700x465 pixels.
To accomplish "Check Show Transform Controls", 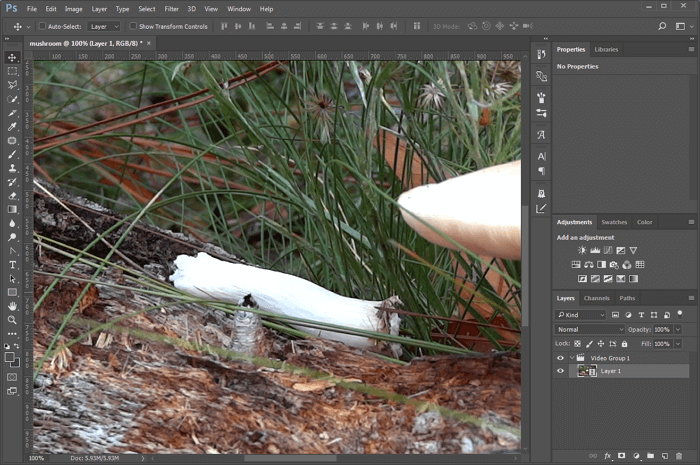I will tap(134, 26).
